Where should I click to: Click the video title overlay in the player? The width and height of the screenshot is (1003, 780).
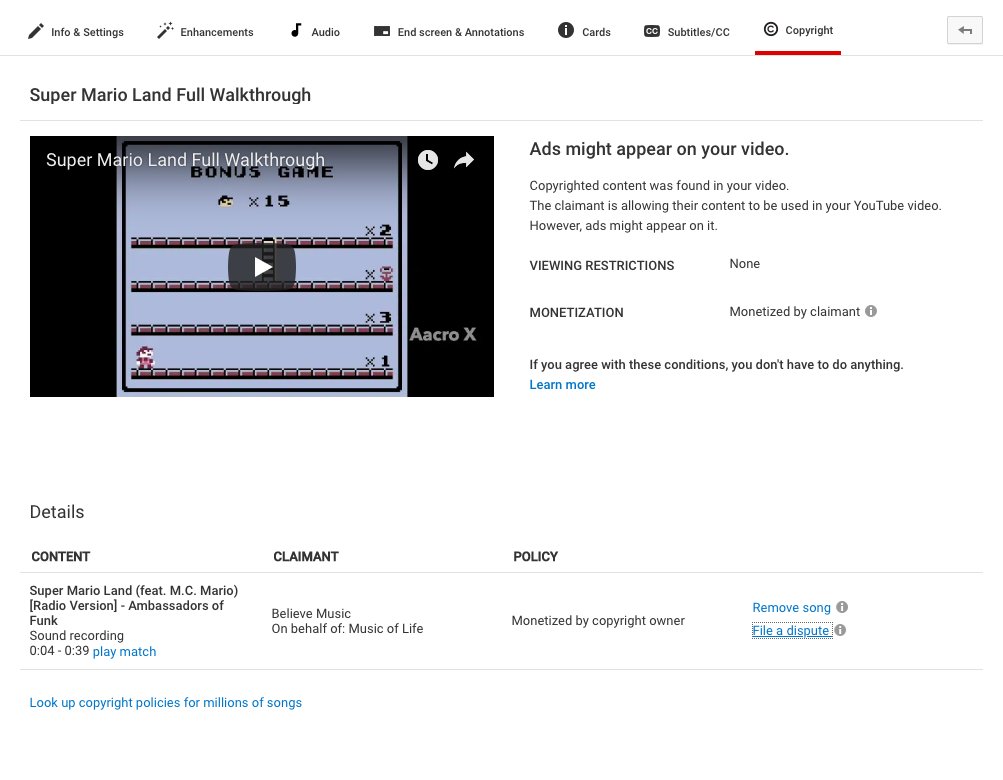point(185,159)
